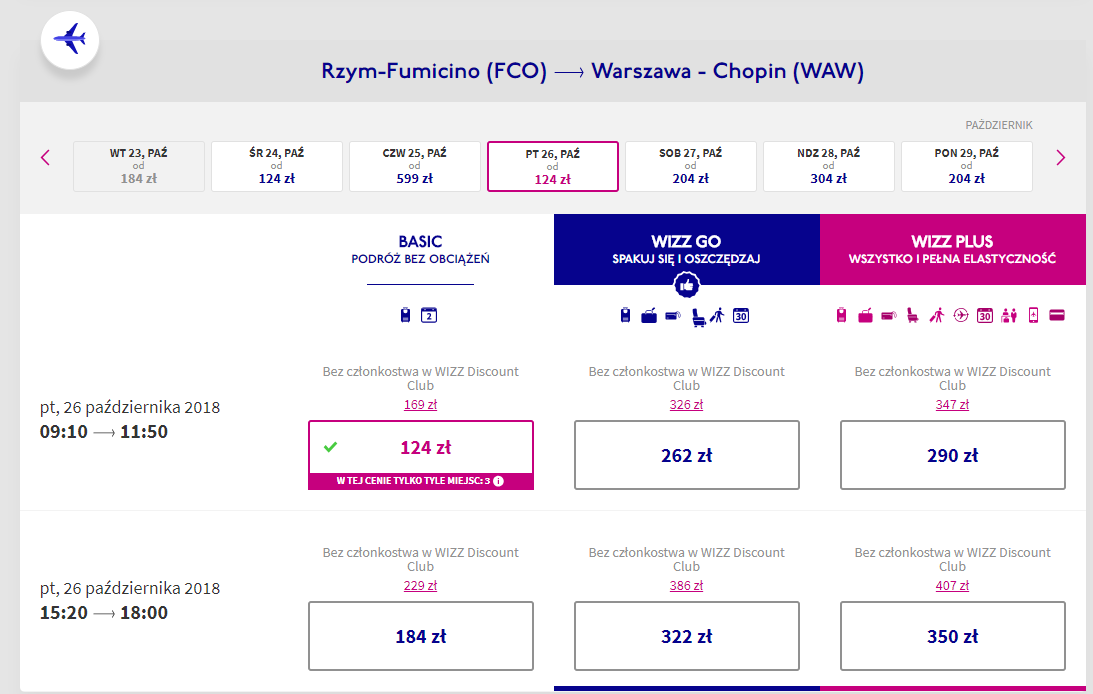Click WIZZ PLUS credit card refund icon
The image size is (1093, 694).
[1057, 316]
